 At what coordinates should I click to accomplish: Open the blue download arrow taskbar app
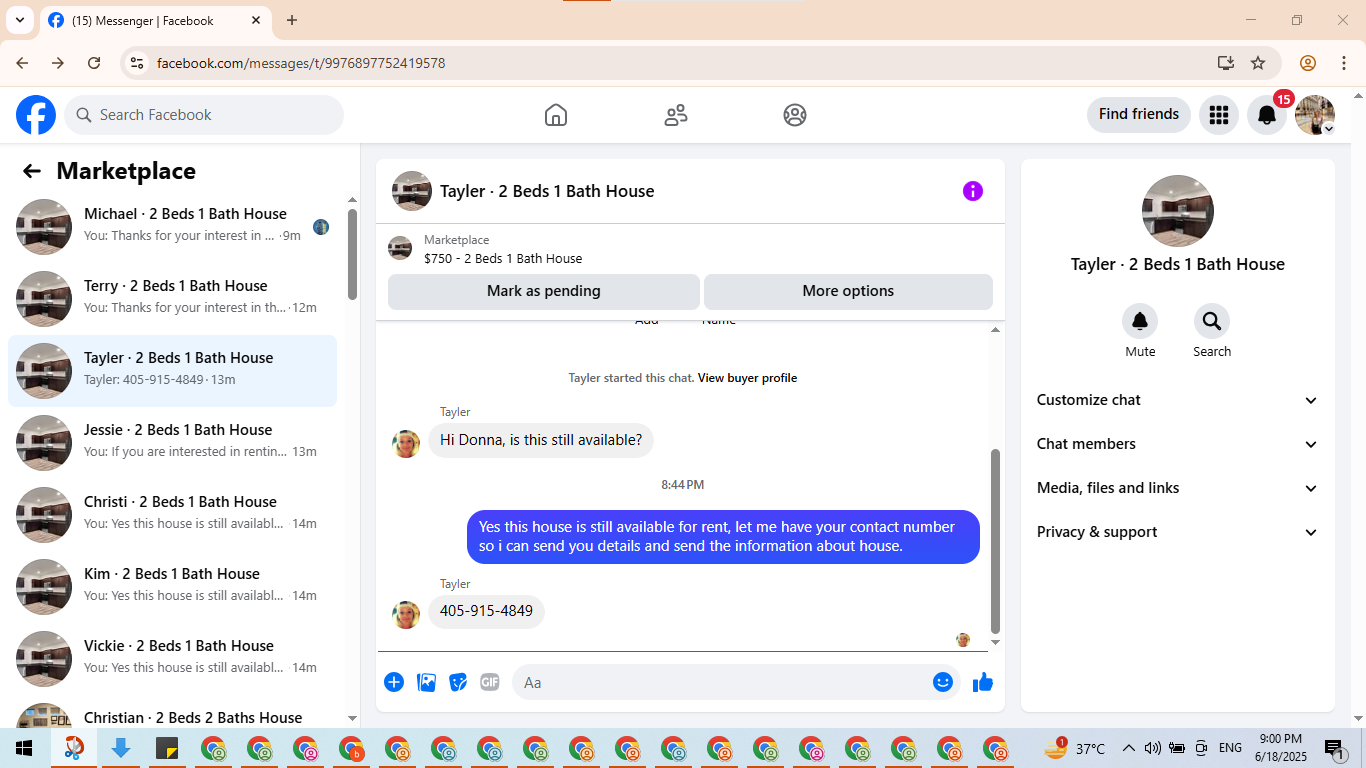(x=121, y=748)
